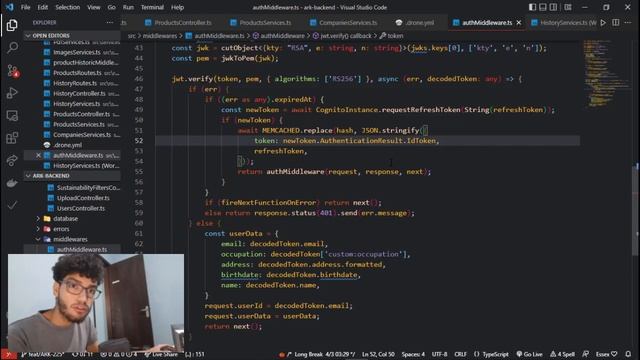Click the middlewares breadcrumb segment
Viewport: 640px width, 360px height.
160,36
